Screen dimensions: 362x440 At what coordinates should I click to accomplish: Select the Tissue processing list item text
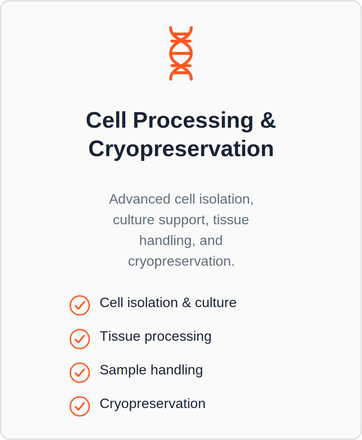pyautogui.click(x=155, y=336)
